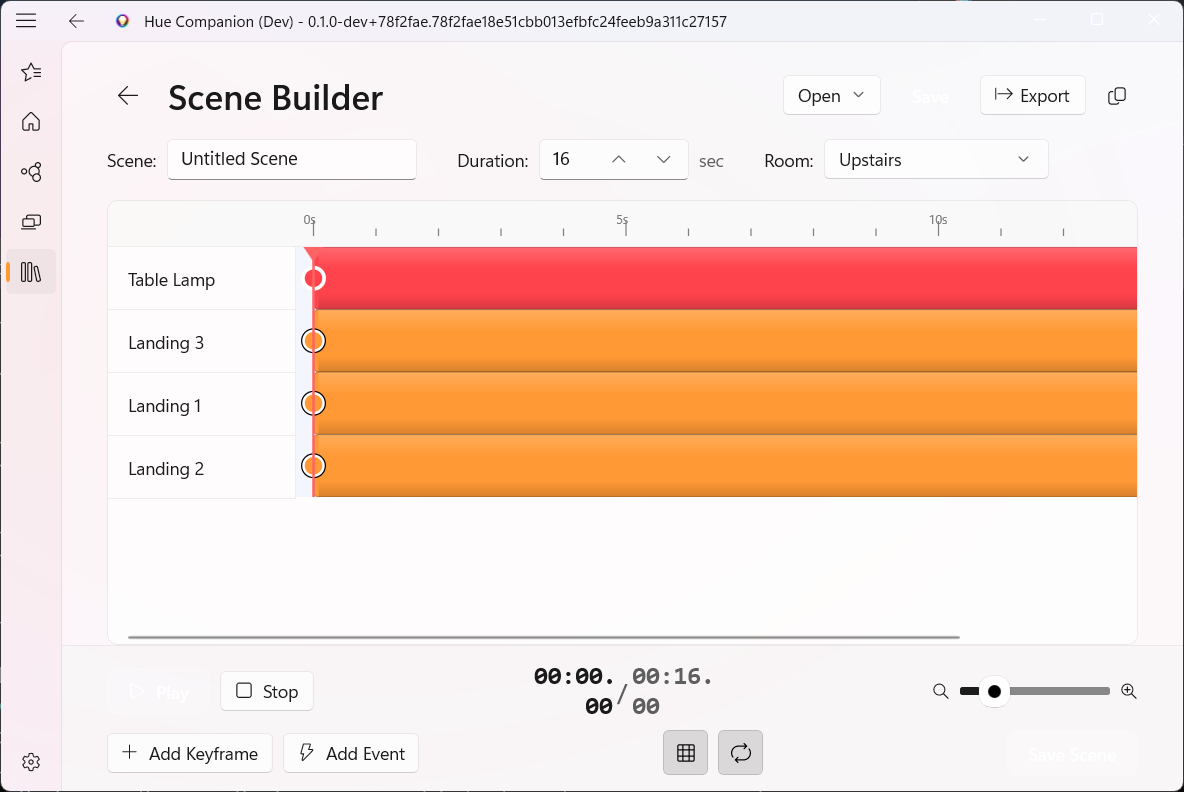This screenshot has width=1184, height=792.
Task: Increase duration with the up chevron
Action: [x=619, y=160]
